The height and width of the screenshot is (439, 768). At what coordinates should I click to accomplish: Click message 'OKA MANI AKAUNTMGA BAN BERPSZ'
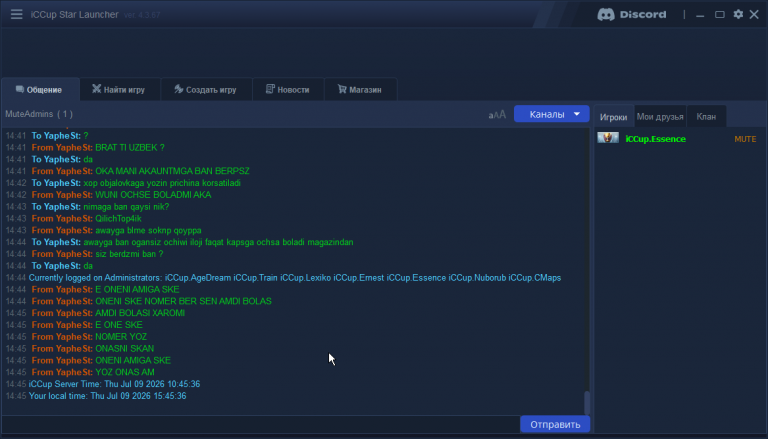click(x=172, y=171)
